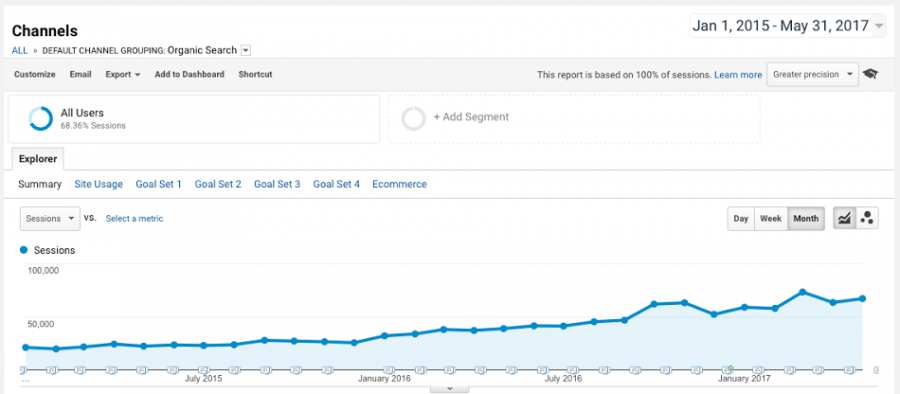The width and height of the screenshot is (900, 394).
Task: Expand the Organic Search channel grouping dropdown
Action: pos(246,51)
